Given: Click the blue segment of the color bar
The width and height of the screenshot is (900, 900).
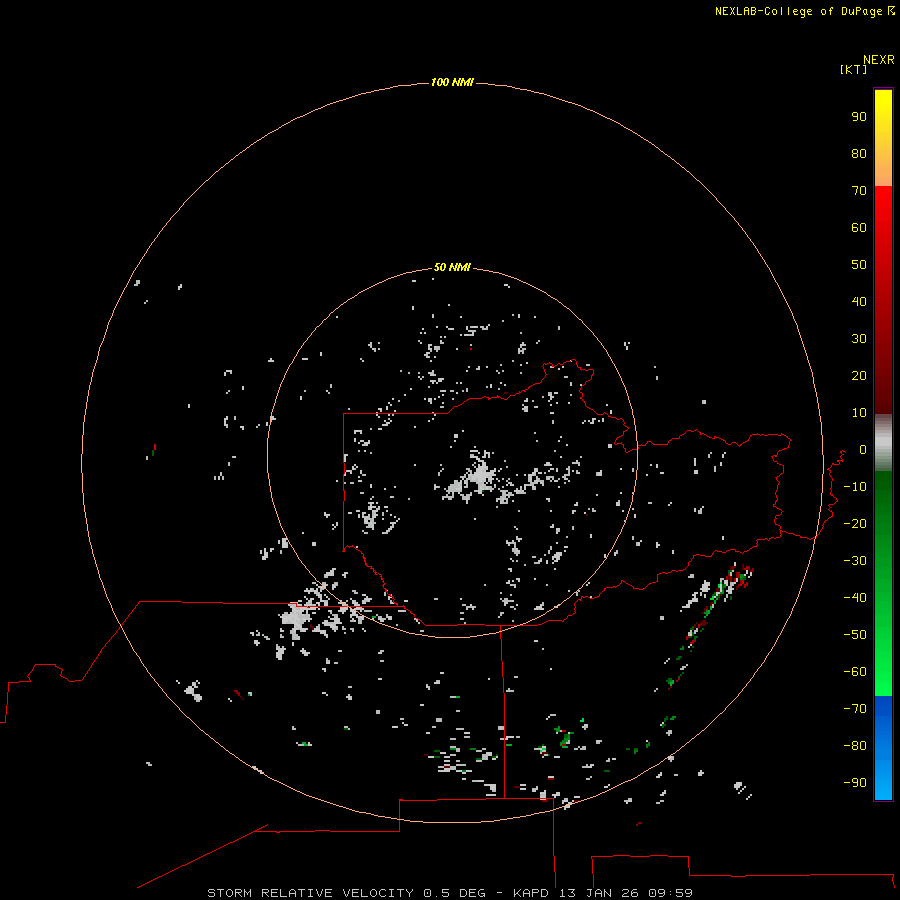Looking at the screenshot, I should coord(883,748).
